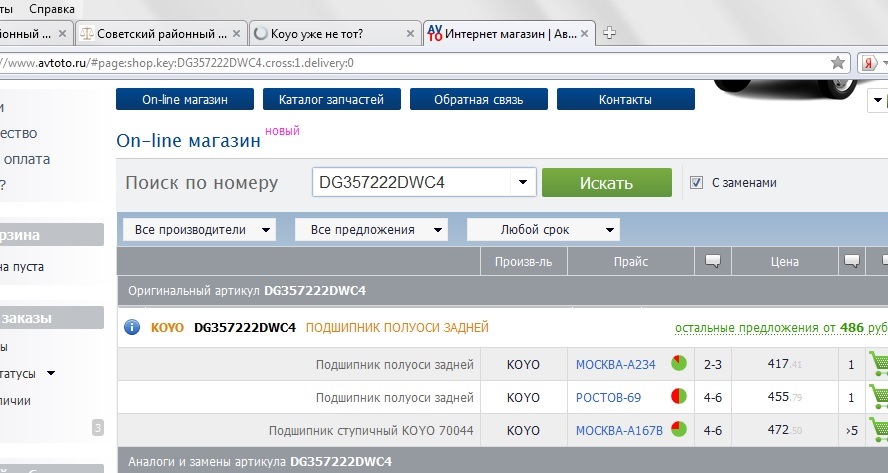Add MOSCOW-A167B offer to cart
Screen dimensions: 888x473
(879, 429)
